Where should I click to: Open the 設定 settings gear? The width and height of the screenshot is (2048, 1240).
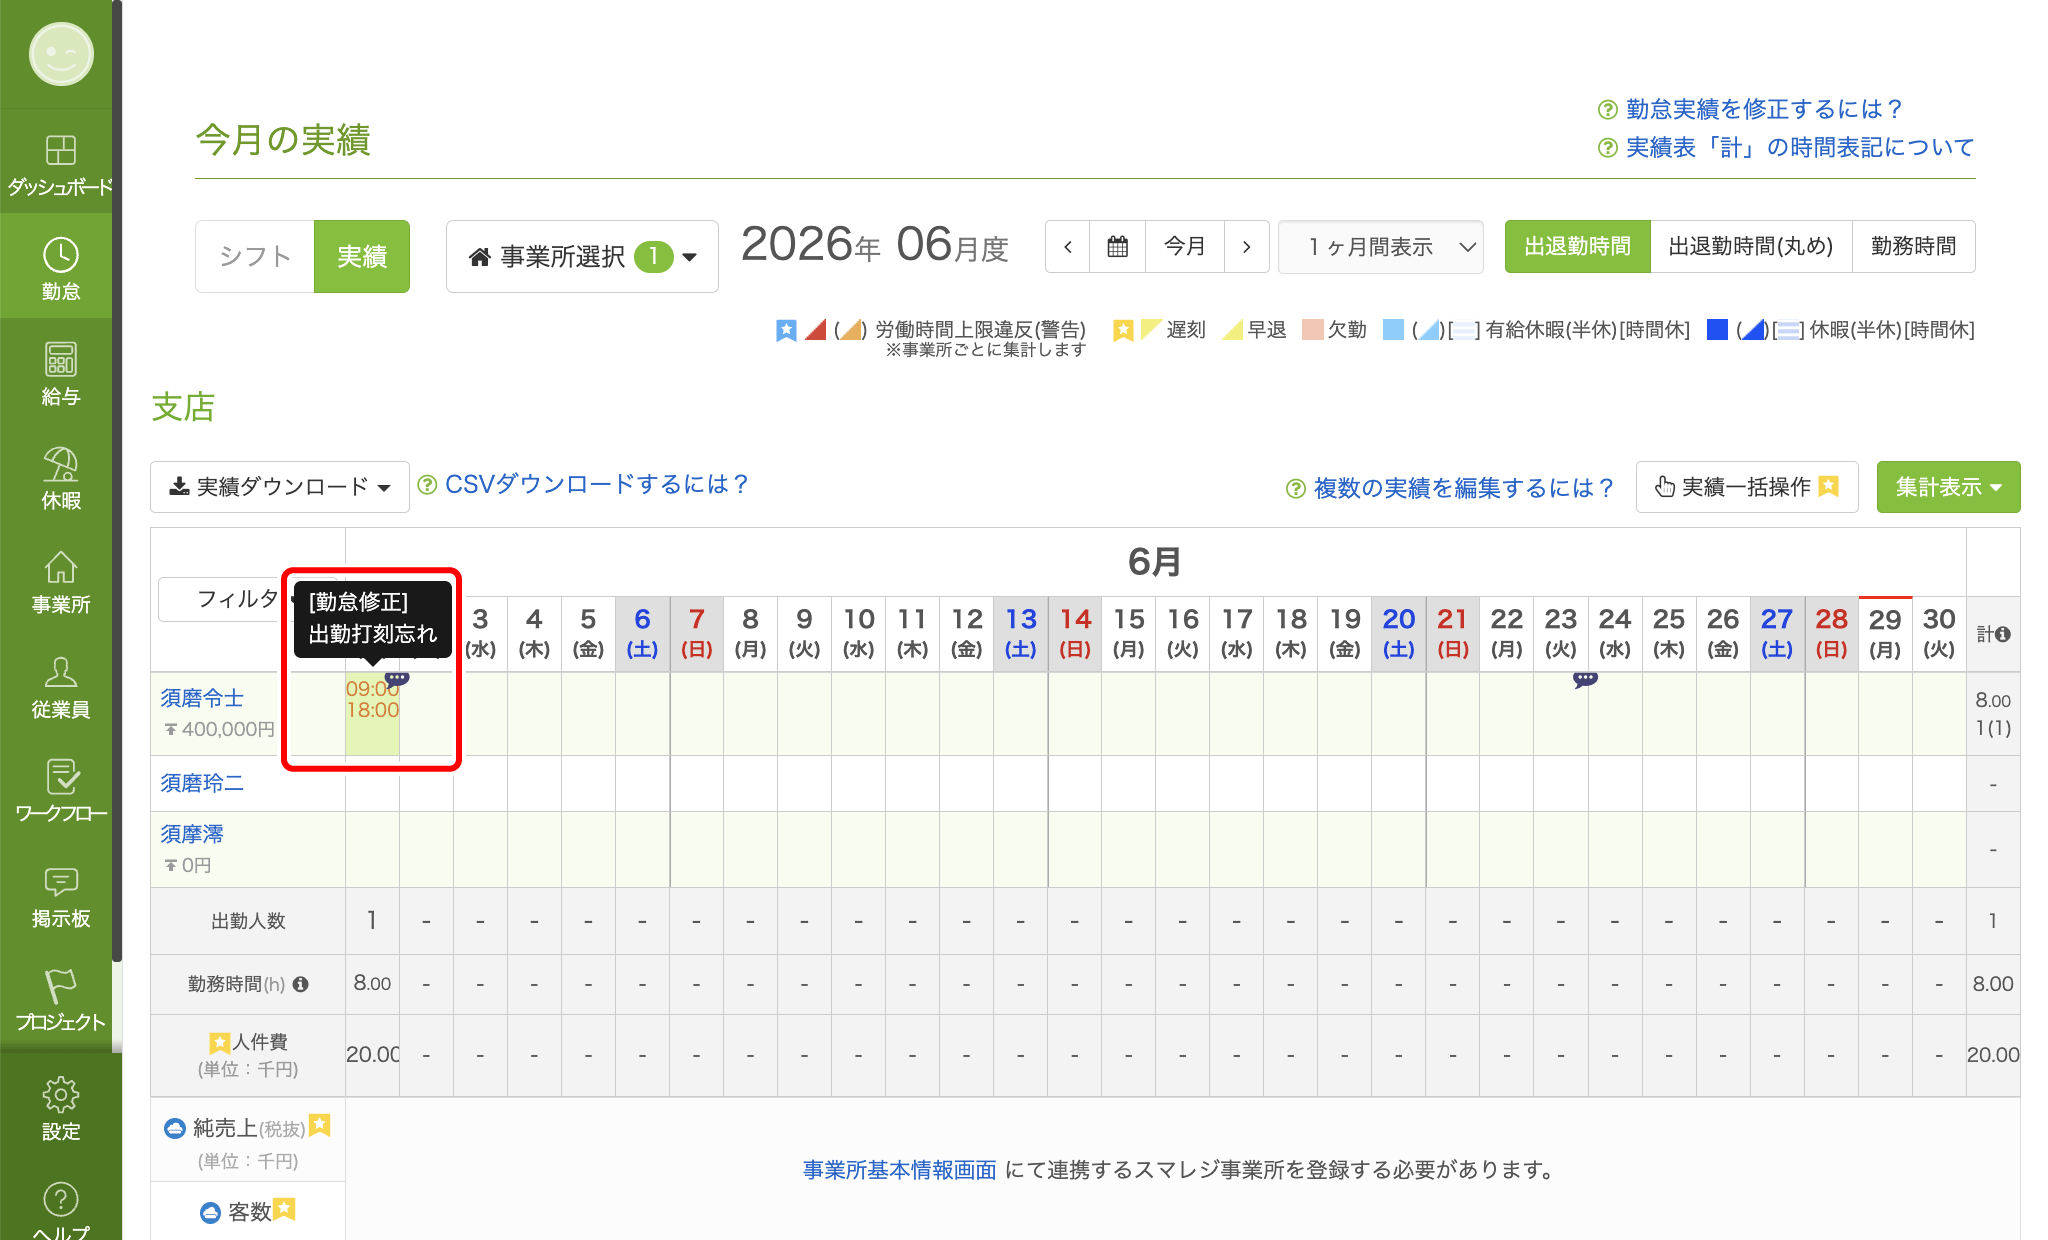point(61,1108)
